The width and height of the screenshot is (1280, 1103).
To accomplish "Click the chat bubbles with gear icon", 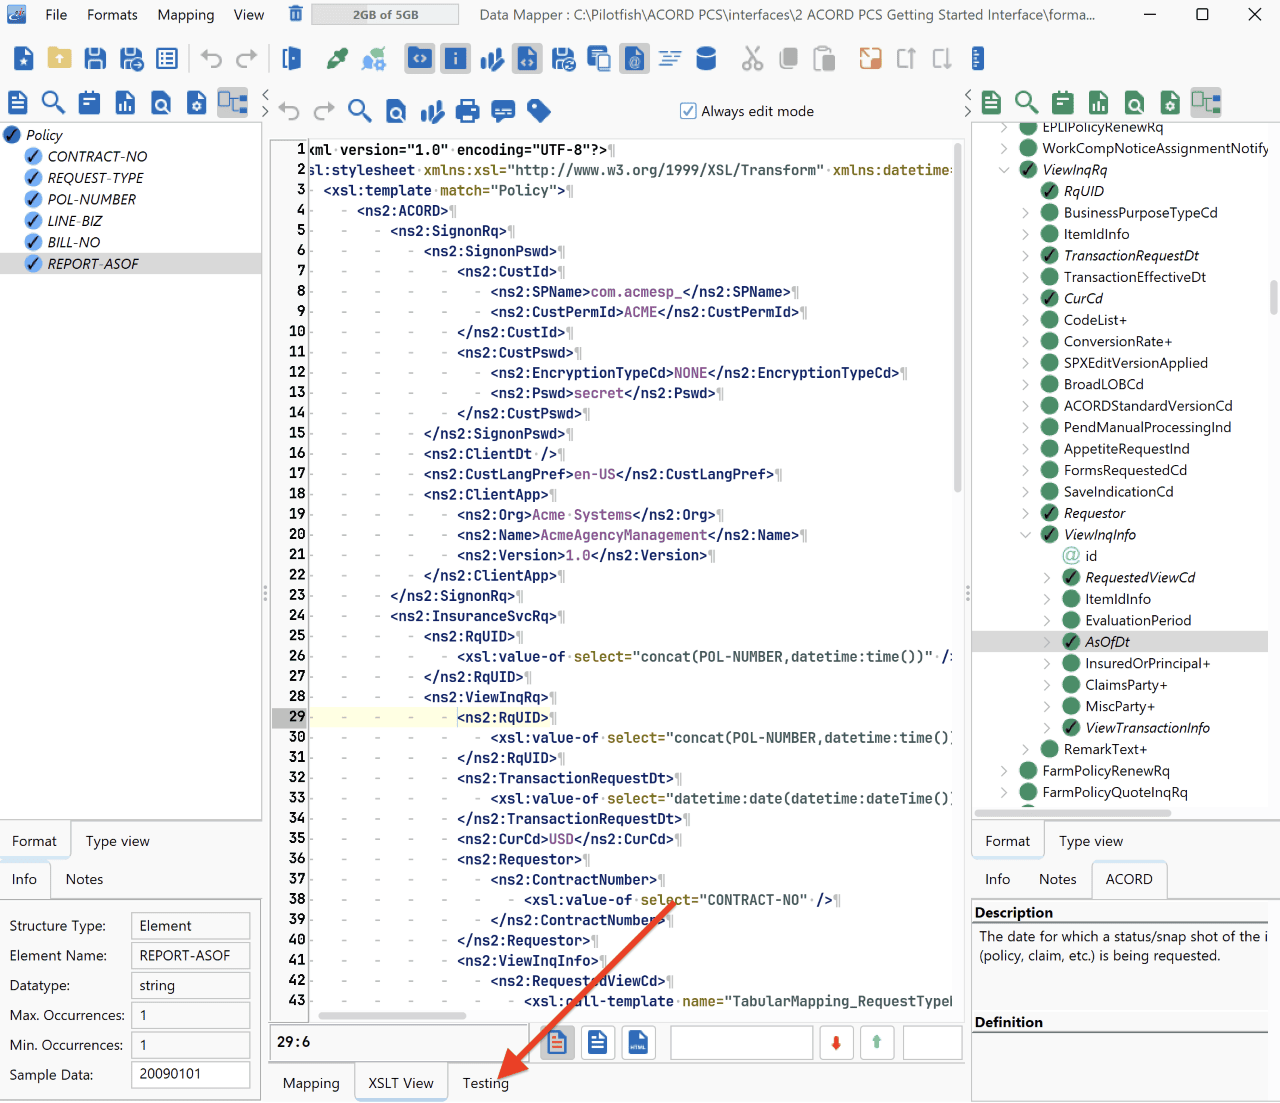I will (374, 58).
